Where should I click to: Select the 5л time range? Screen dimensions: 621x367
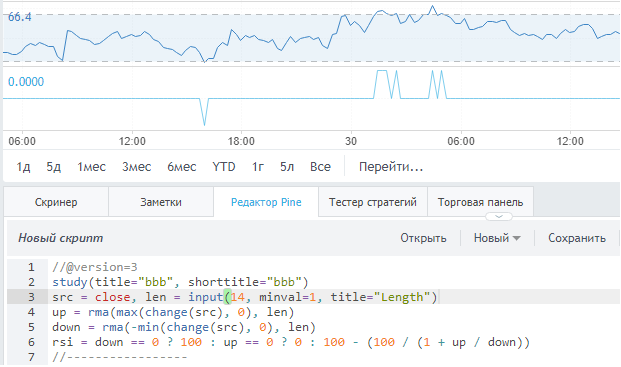tap(287, 167)
